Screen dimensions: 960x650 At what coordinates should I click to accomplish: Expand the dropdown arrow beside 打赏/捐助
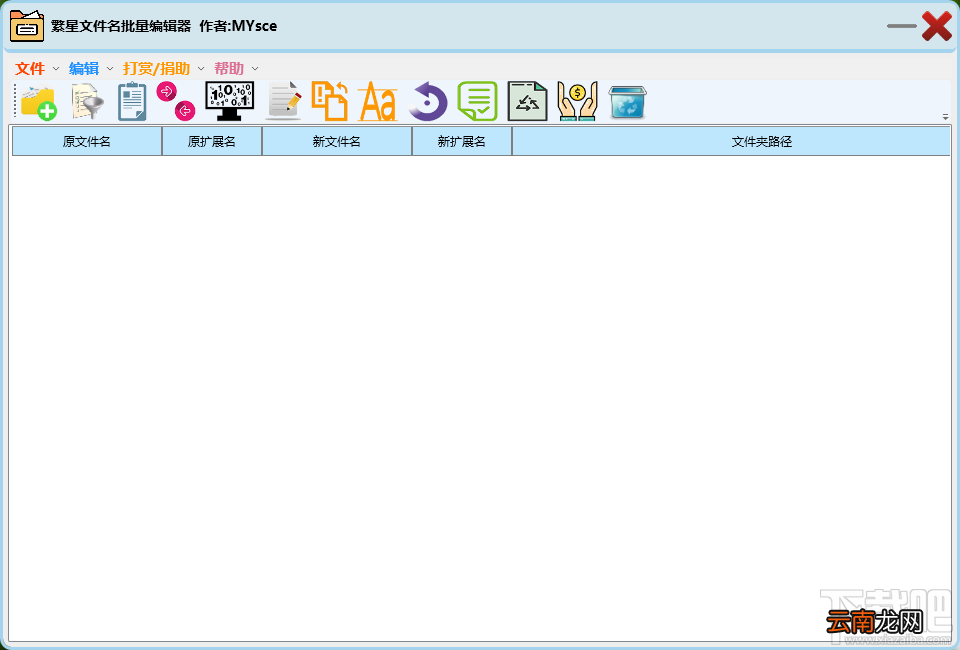click(201, 69)
